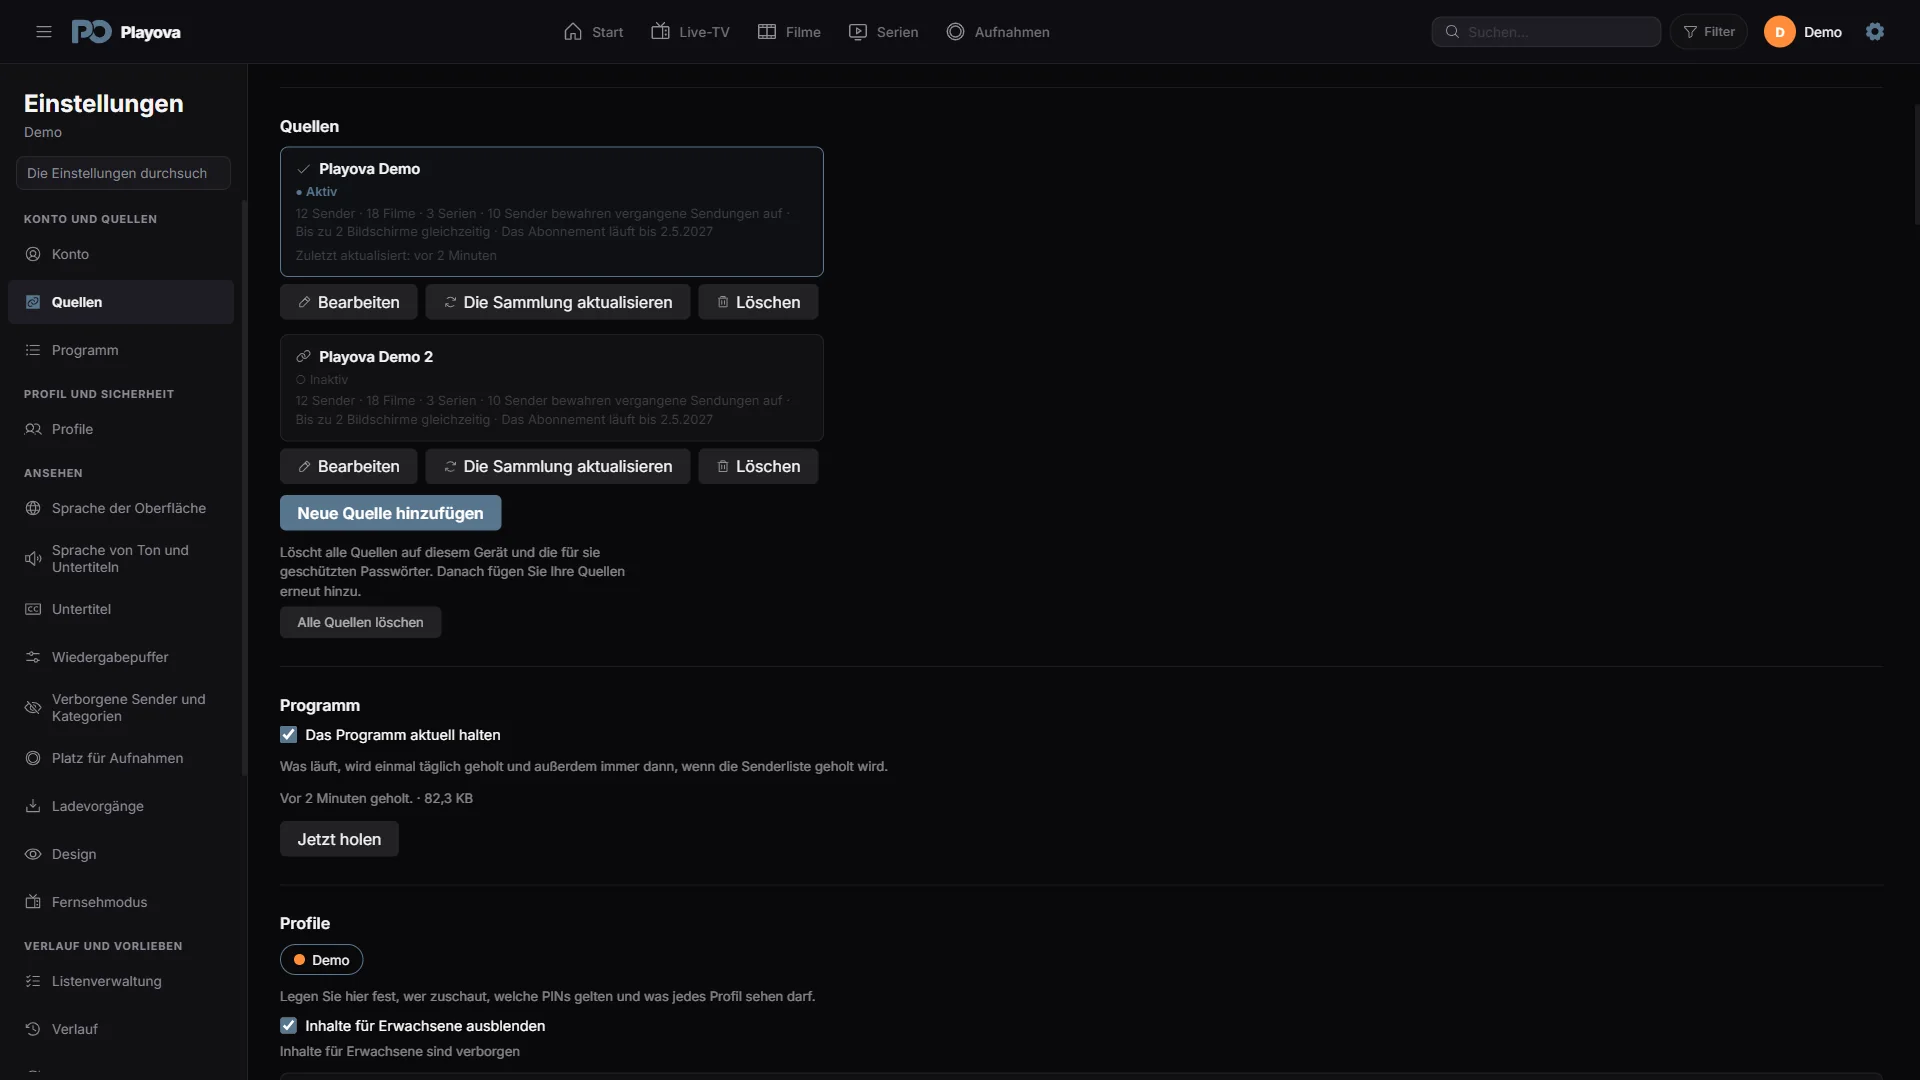1920x1080 pixels.
Task: Open settings gear icon in header
Action: click(1875, 32)
